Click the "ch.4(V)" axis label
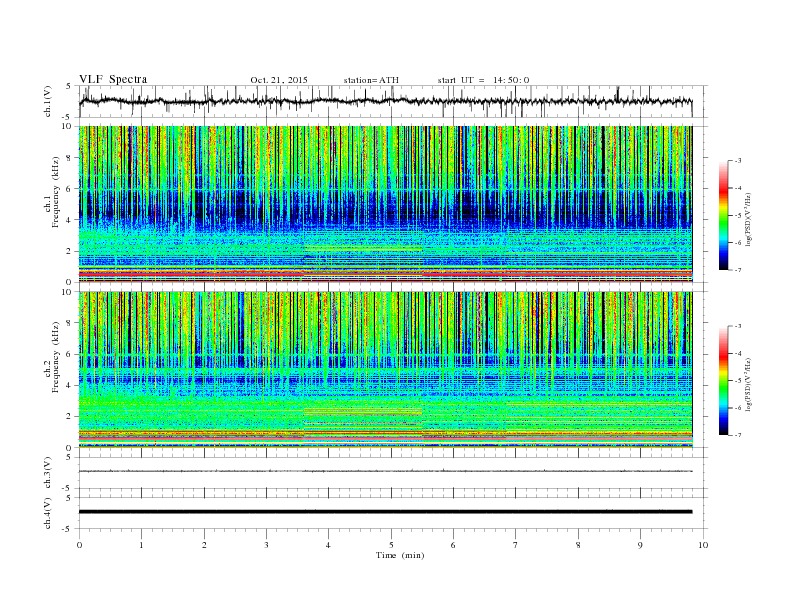 tap(48, 513)
